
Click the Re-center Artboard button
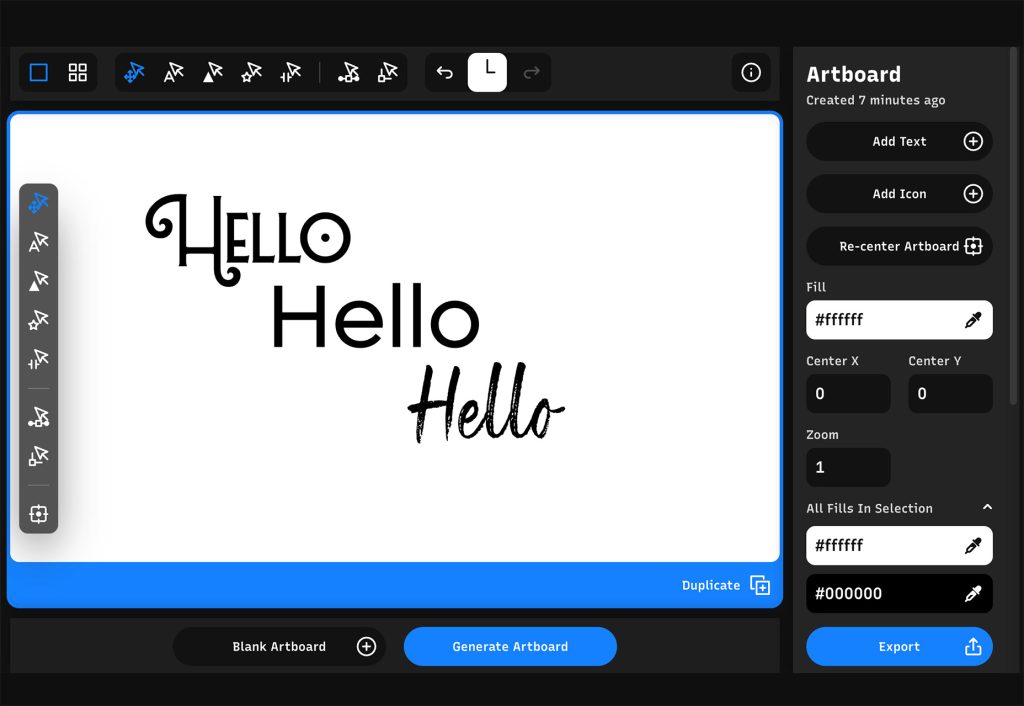tap(899, 246)
